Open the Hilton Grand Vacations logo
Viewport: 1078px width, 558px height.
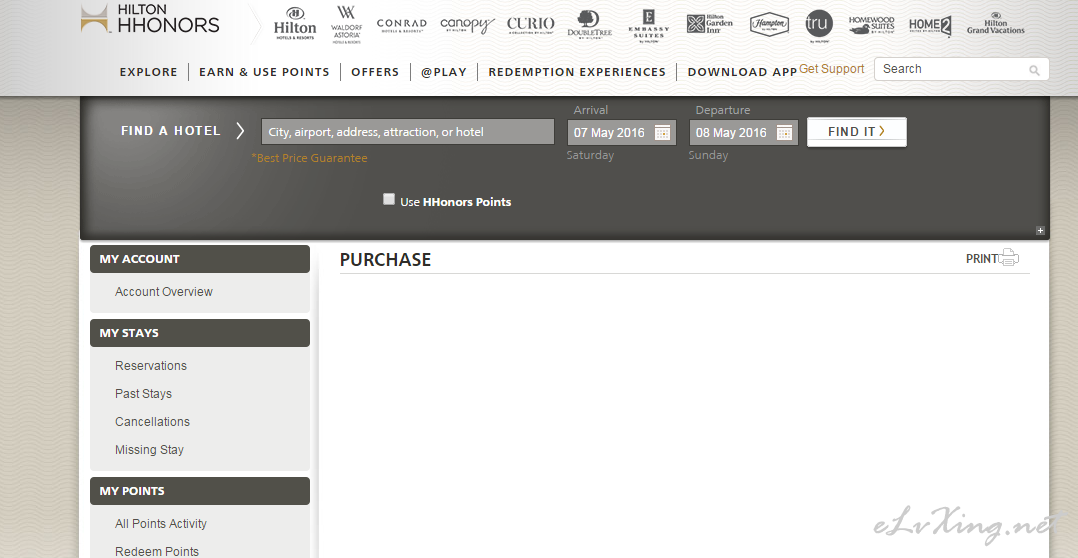(996, 23)
